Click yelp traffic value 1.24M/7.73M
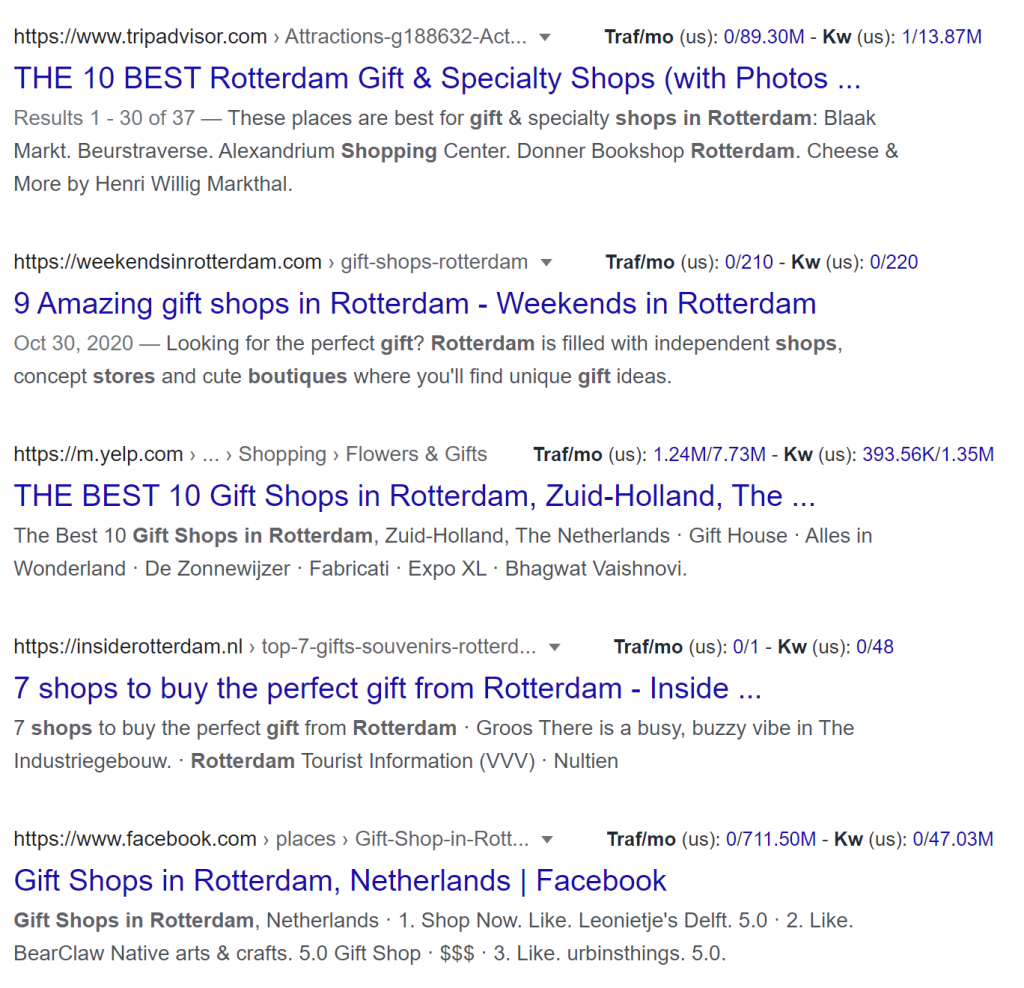The height and width of the screenshot is (988, 1024). [x=709, y=454]
